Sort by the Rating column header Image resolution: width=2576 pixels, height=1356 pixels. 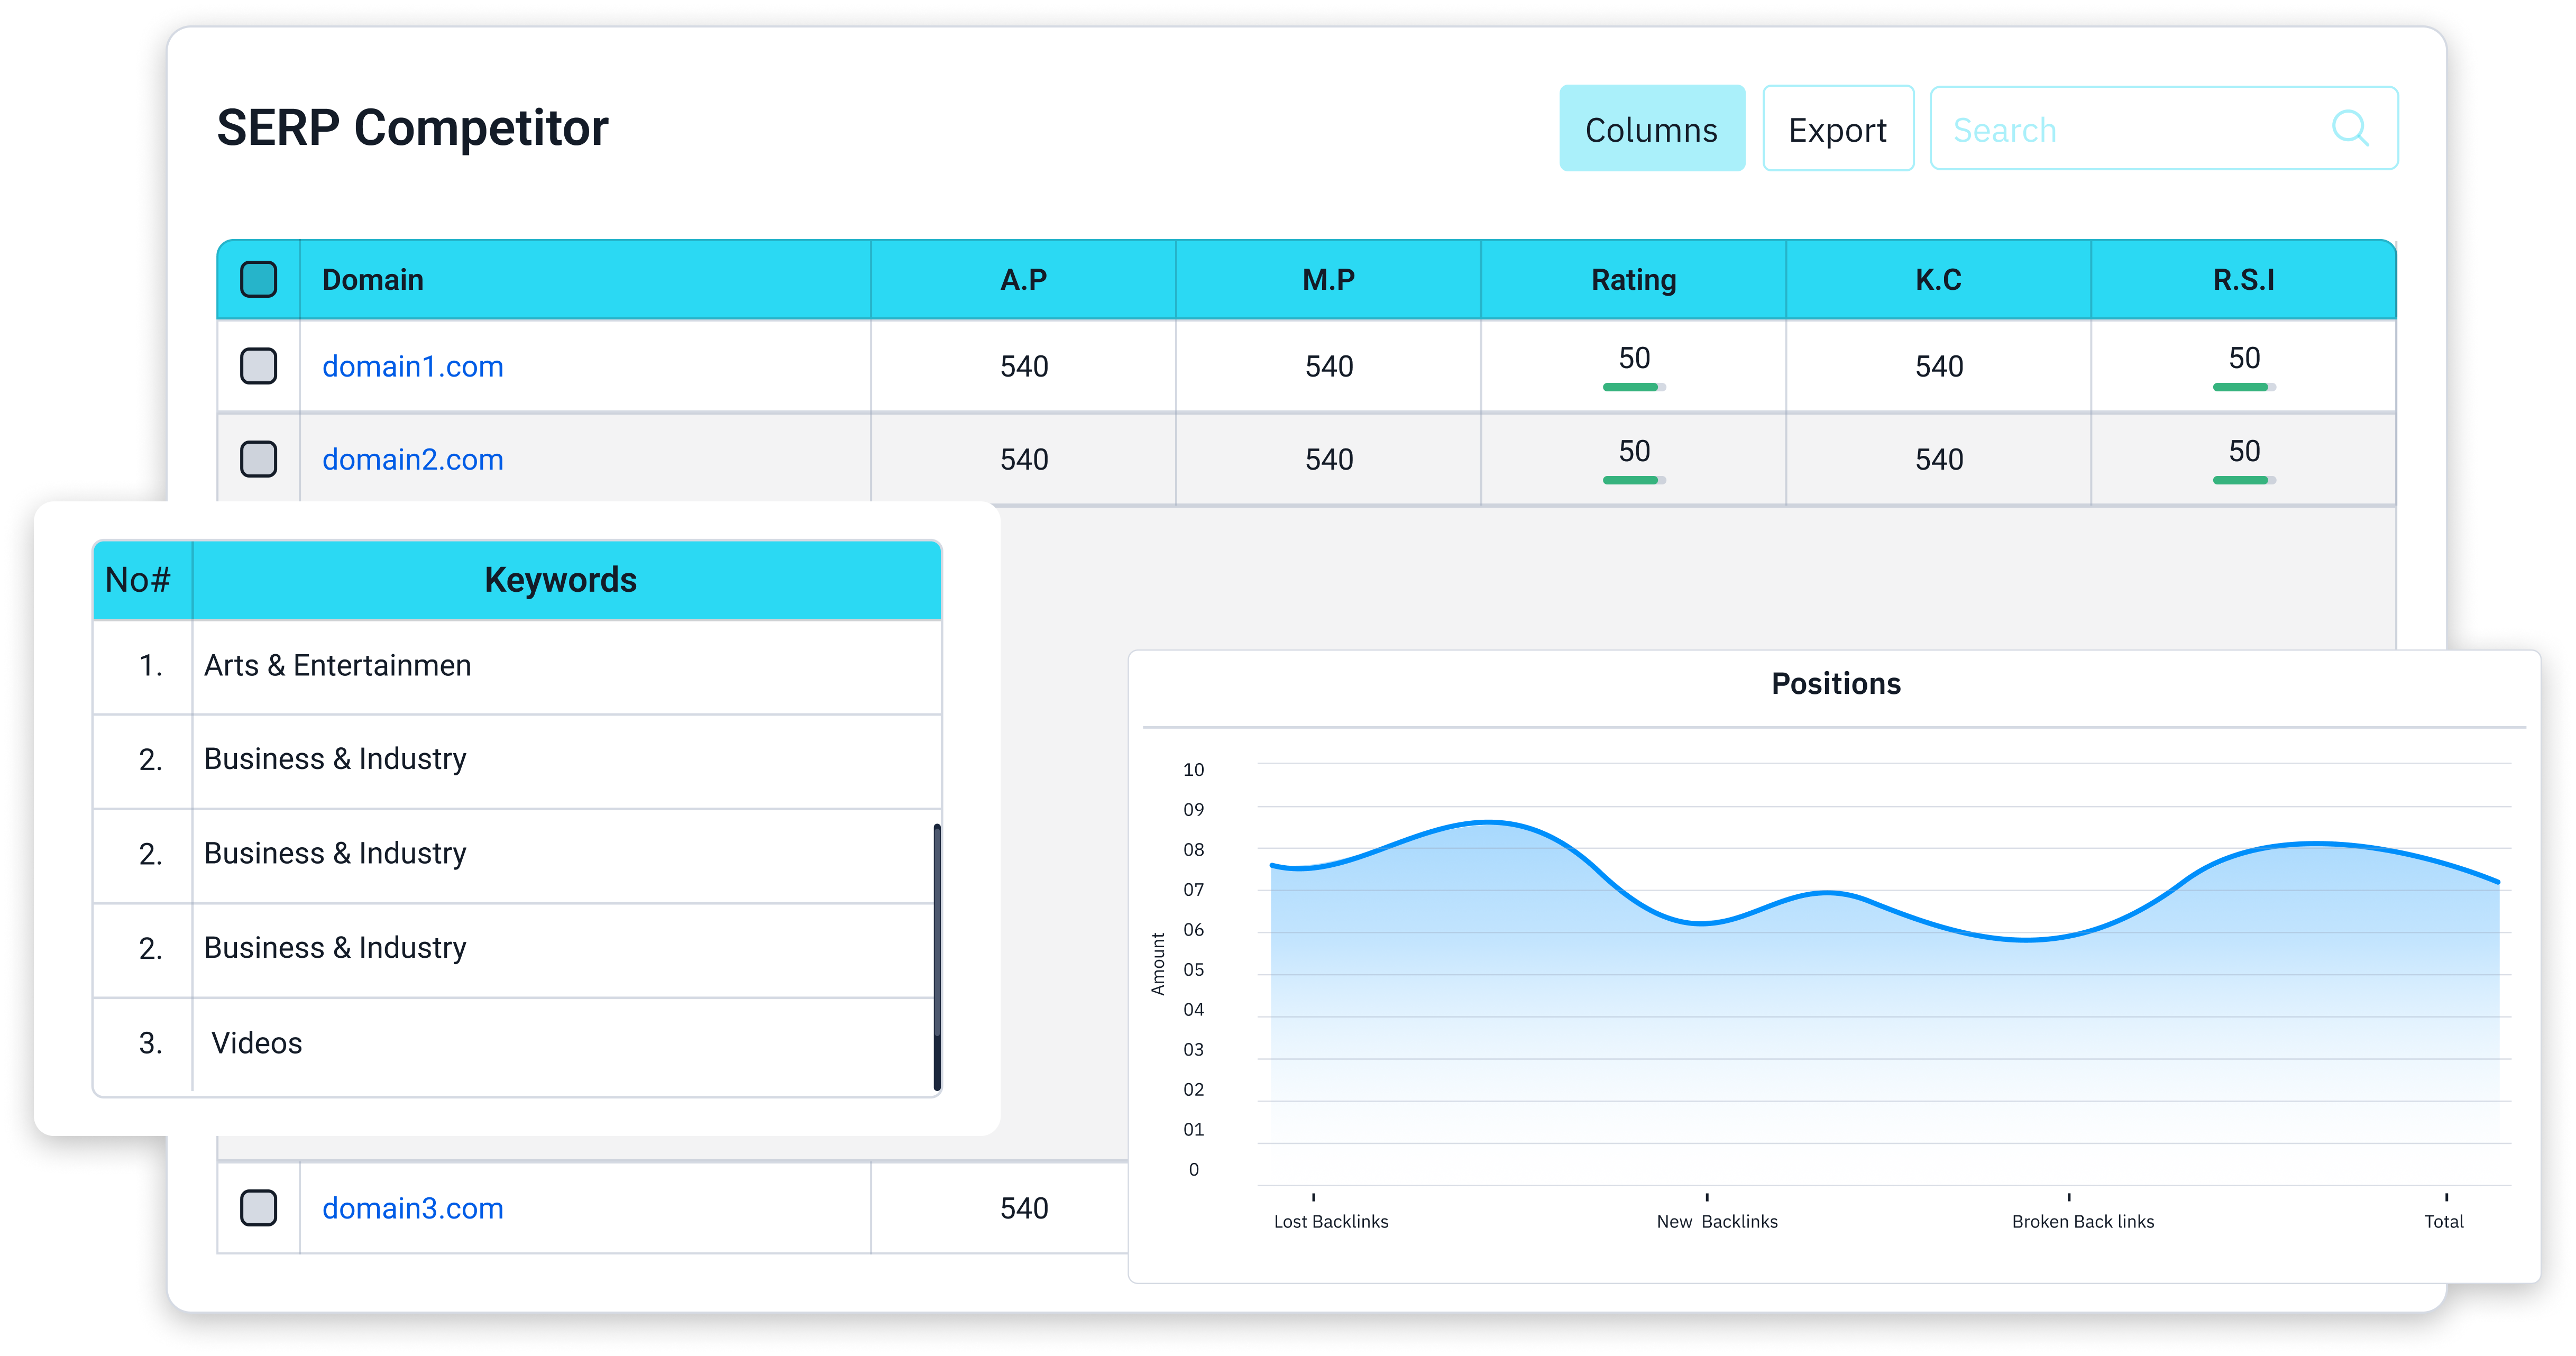(x=1633, y=280)
